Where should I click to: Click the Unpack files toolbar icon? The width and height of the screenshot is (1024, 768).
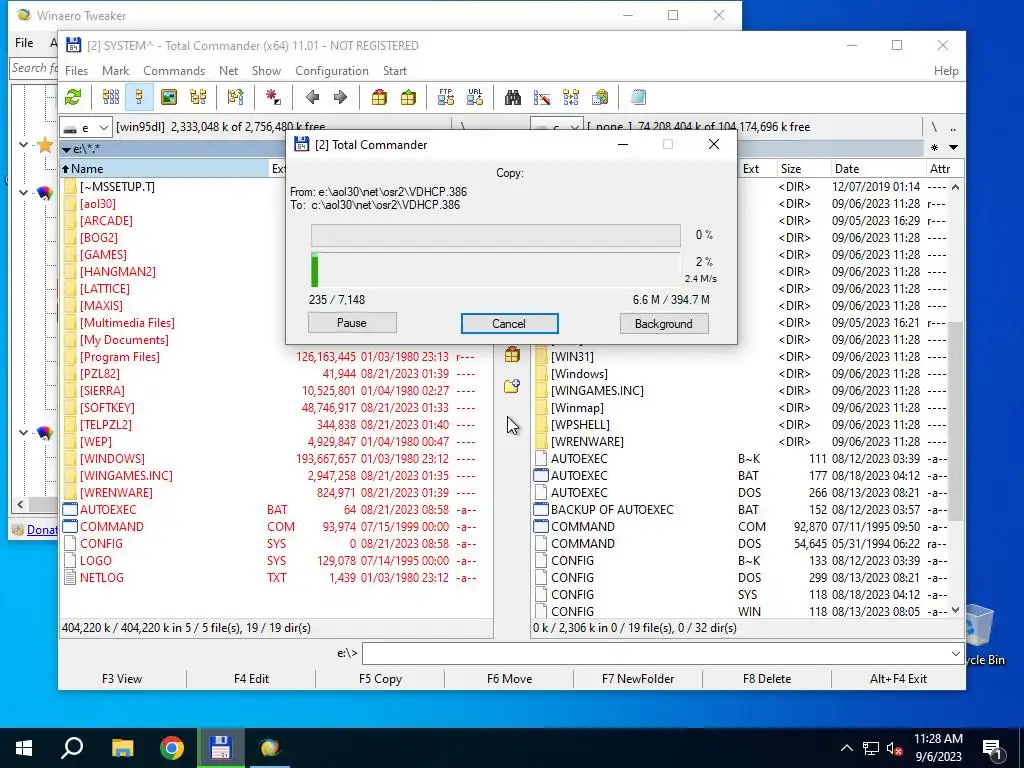pos(408,97)
